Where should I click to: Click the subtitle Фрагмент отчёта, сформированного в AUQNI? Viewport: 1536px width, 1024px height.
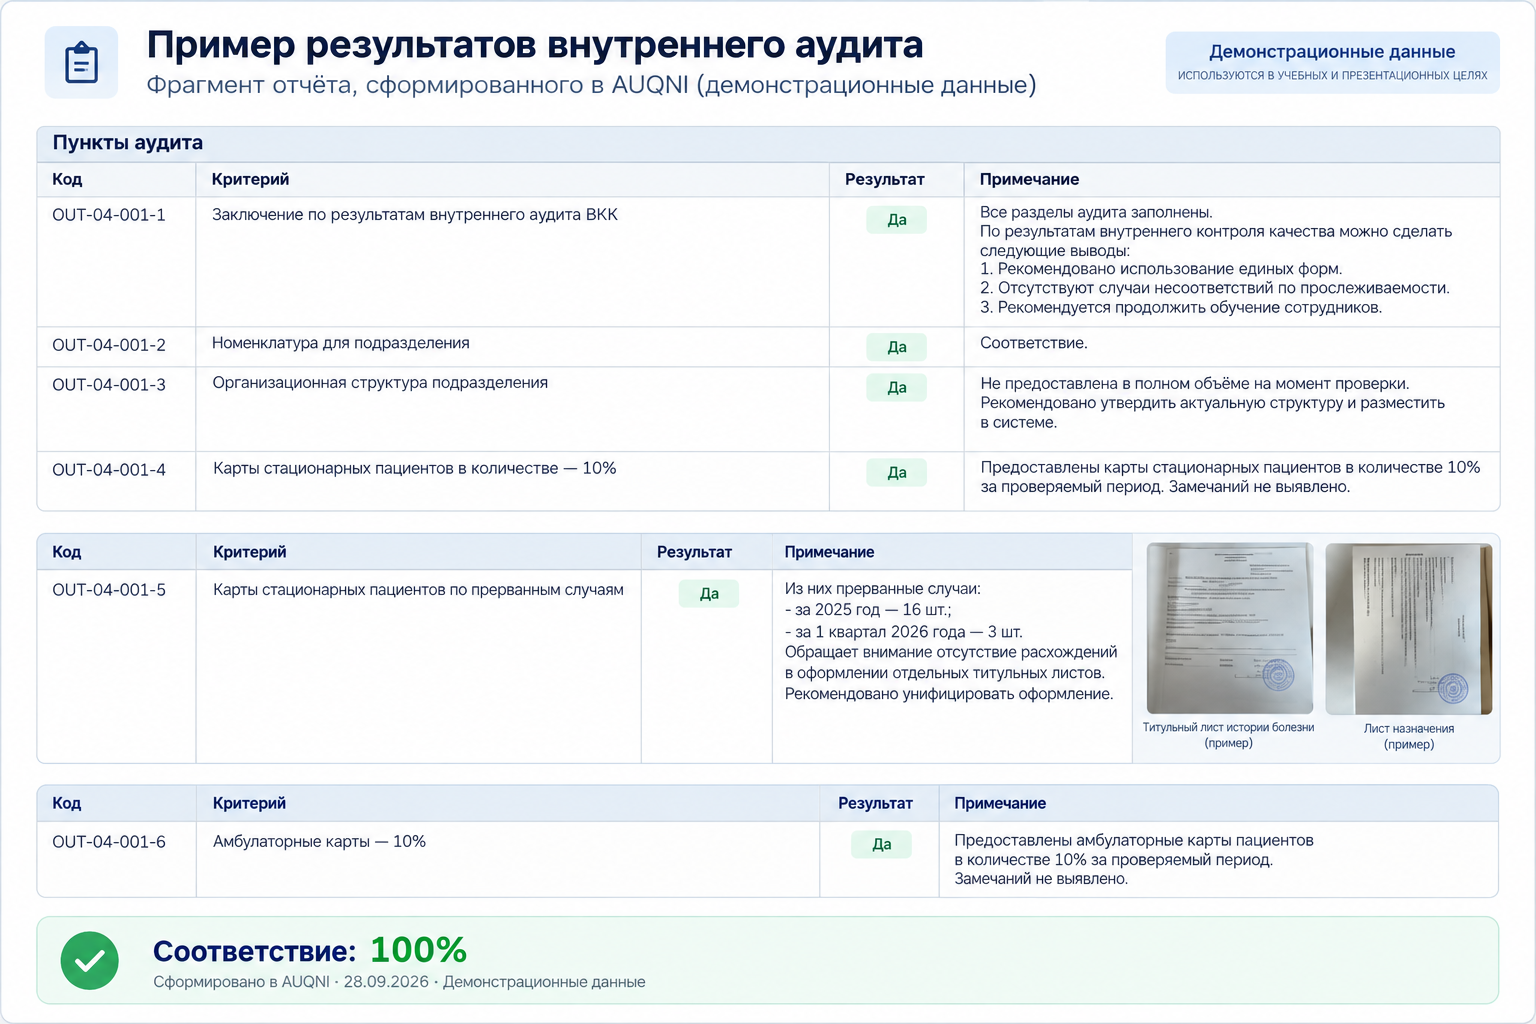(591, 85)
